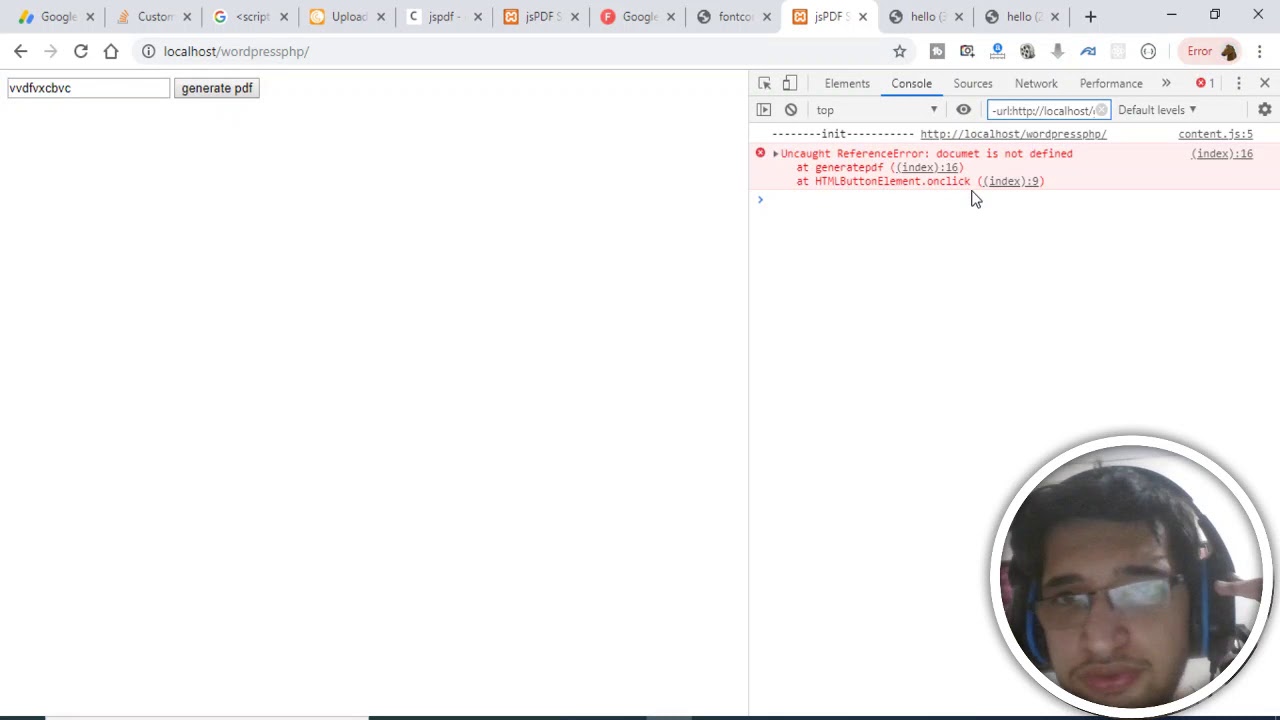This screenshot has height=720, width=1280.
Task: Open console settings gear icon
Action: coord(1264,110)
